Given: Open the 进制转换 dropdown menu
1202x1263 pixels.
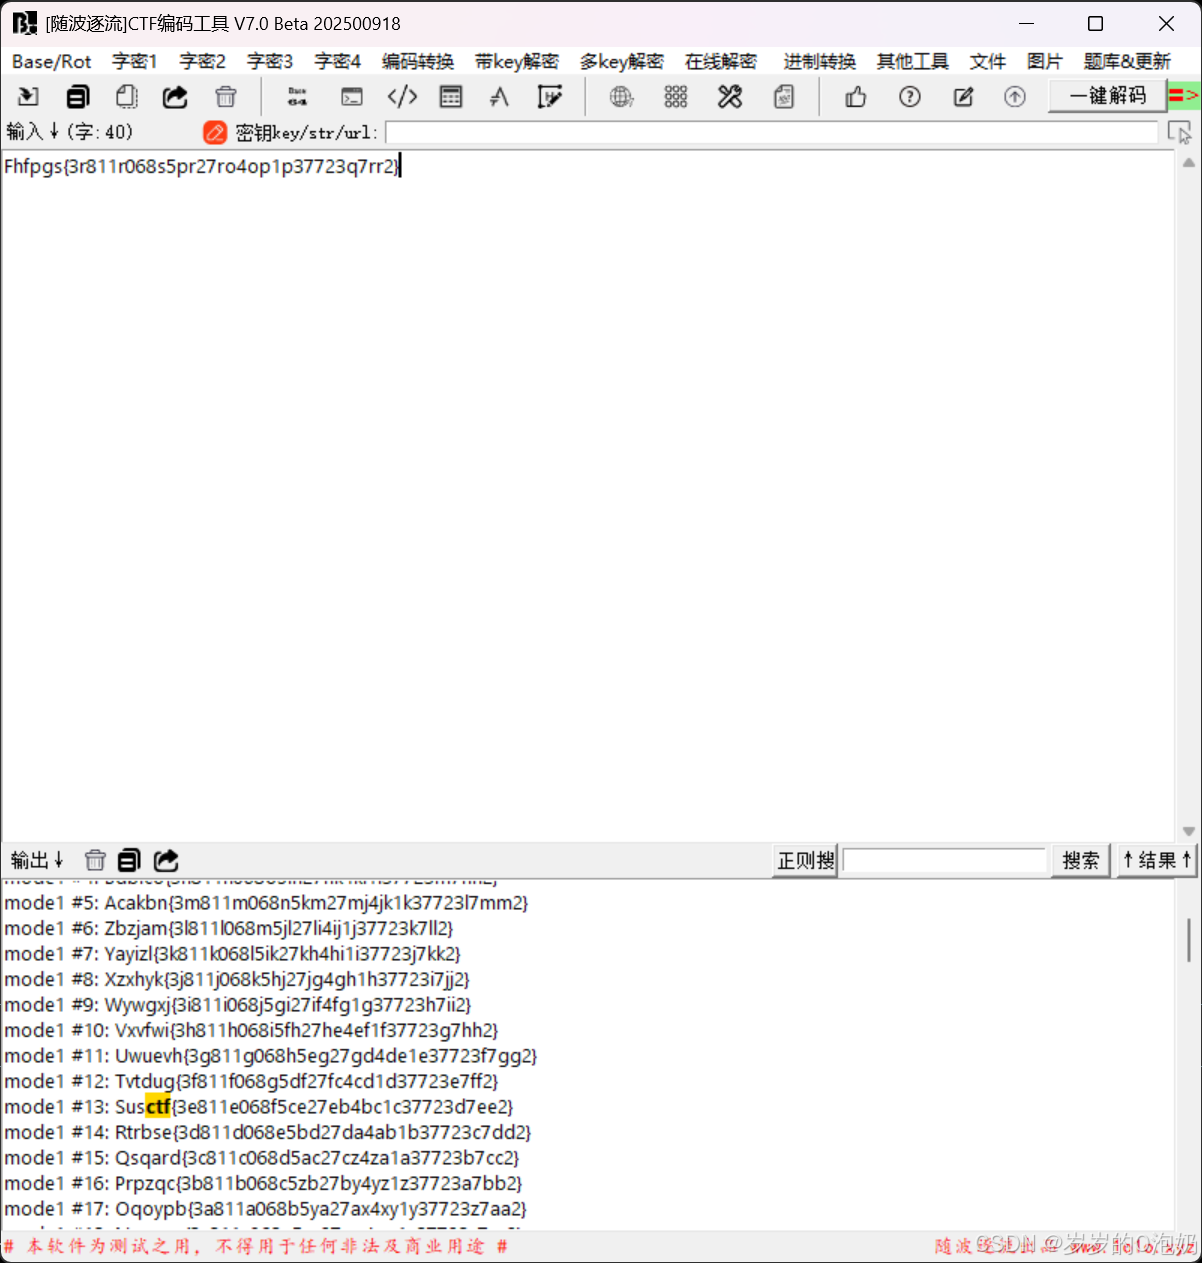Looking at the screenshot, I should click(x=819, y=61).
